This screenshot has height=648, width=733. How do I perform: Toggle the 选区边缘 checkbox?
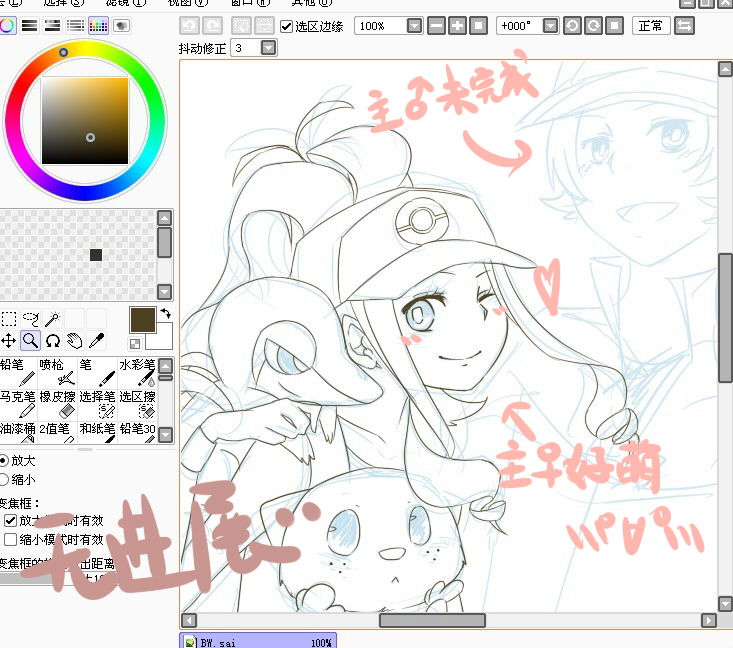click(287, 26)
